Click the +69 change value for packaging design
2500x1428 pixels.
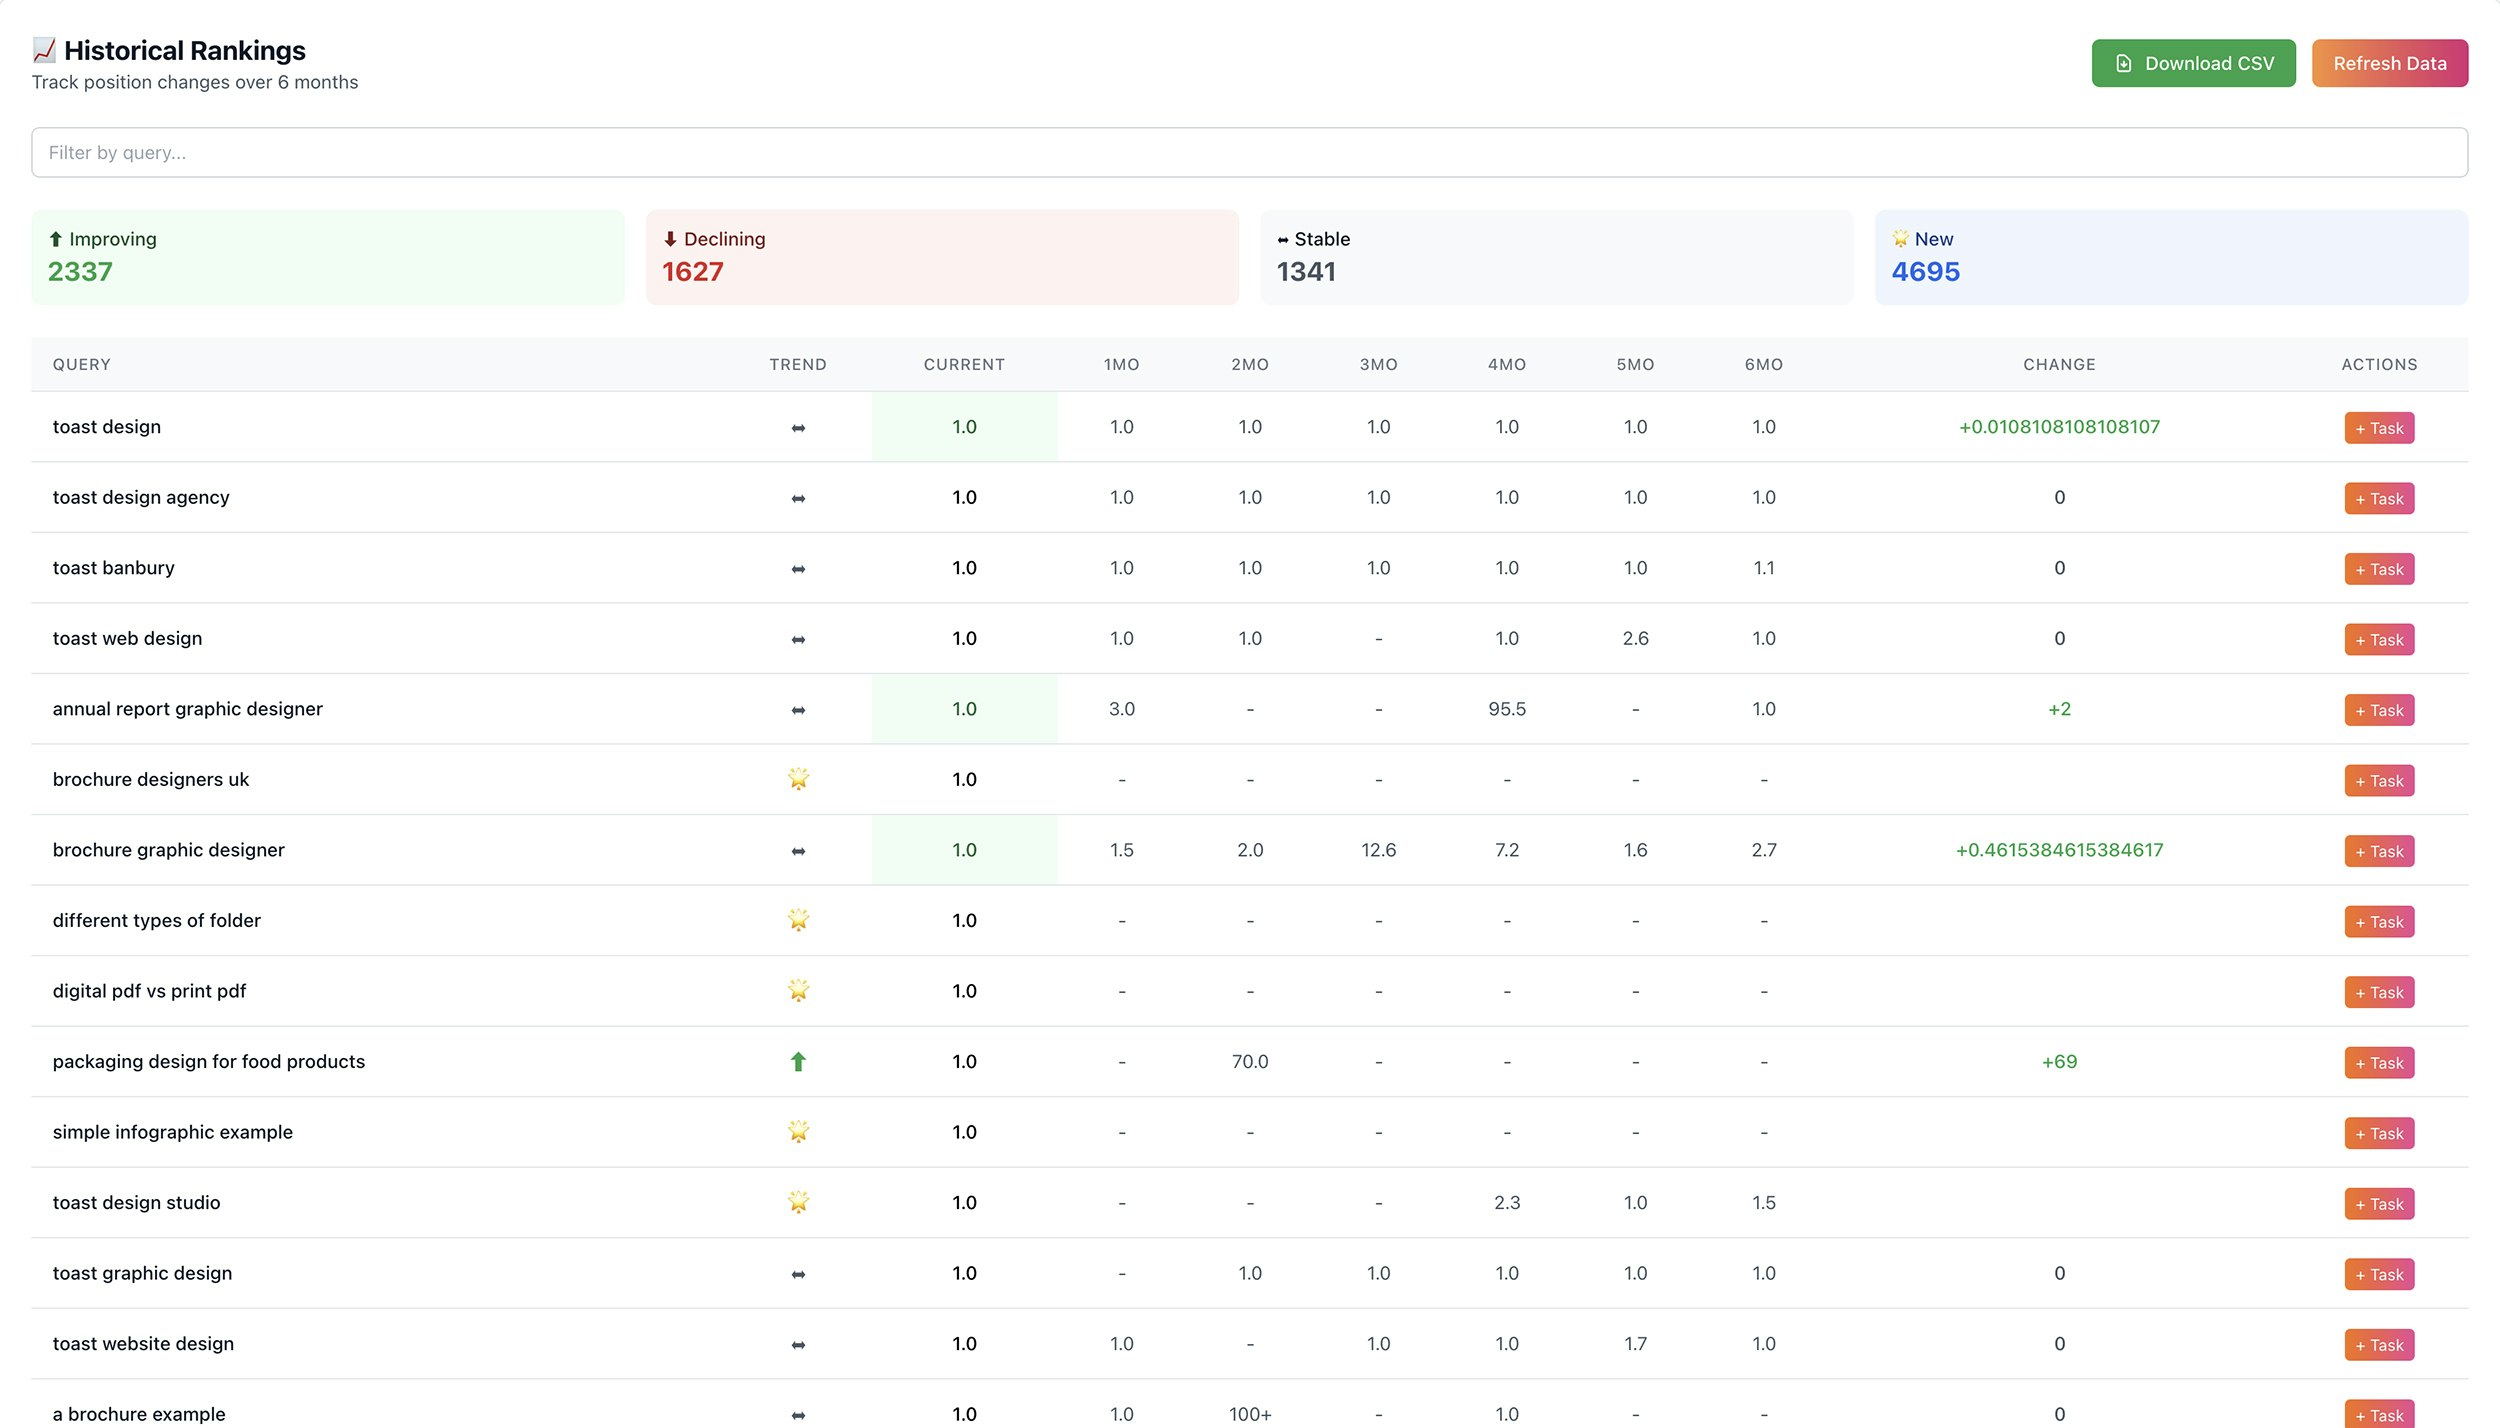[x=2058, y=1061]
